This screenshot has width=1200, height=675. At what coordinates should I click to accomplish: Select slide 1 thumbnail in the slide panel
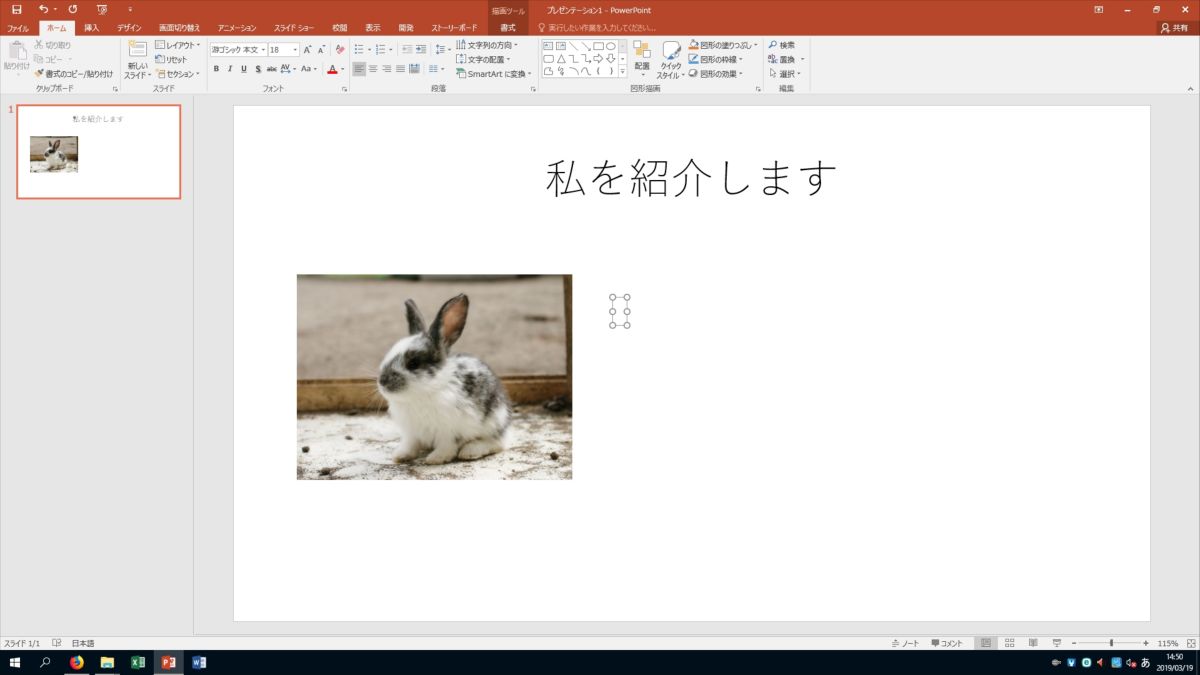(x=99, y=152)
